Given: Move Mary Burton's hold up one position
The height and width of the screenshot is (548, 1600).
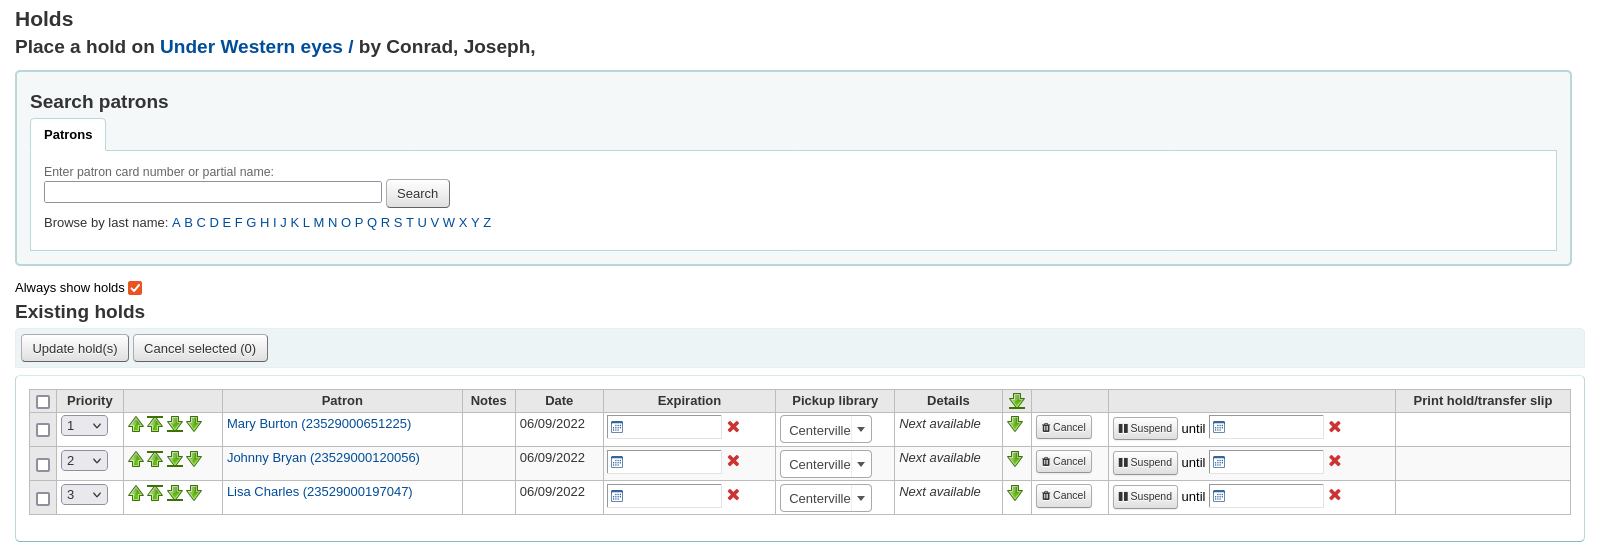Looking at the screenshot, I should (136, 424).
